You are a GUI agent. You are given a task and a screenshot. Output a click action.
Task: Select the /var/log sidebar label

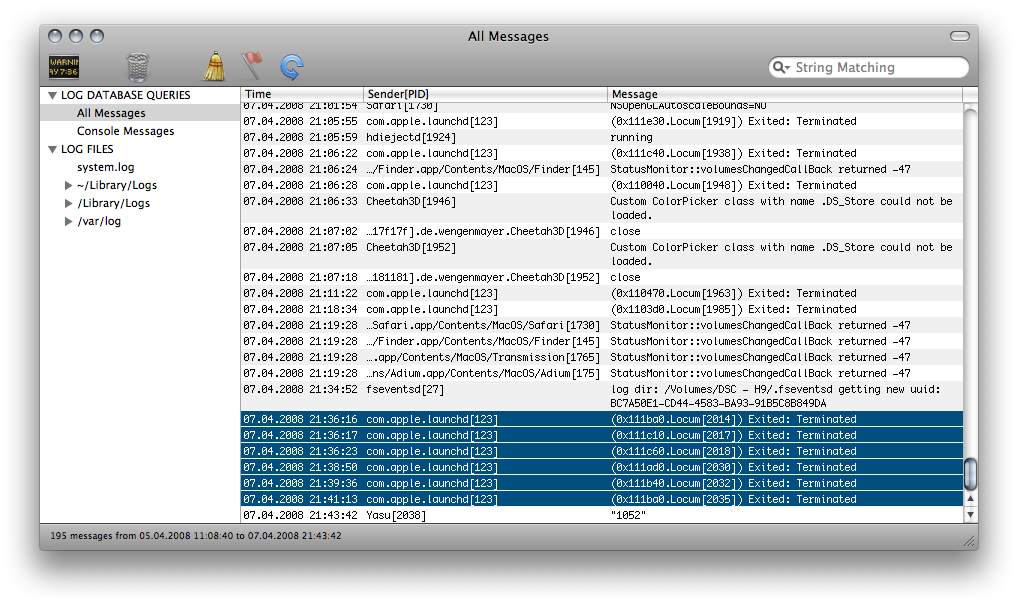tap(99, 221)
